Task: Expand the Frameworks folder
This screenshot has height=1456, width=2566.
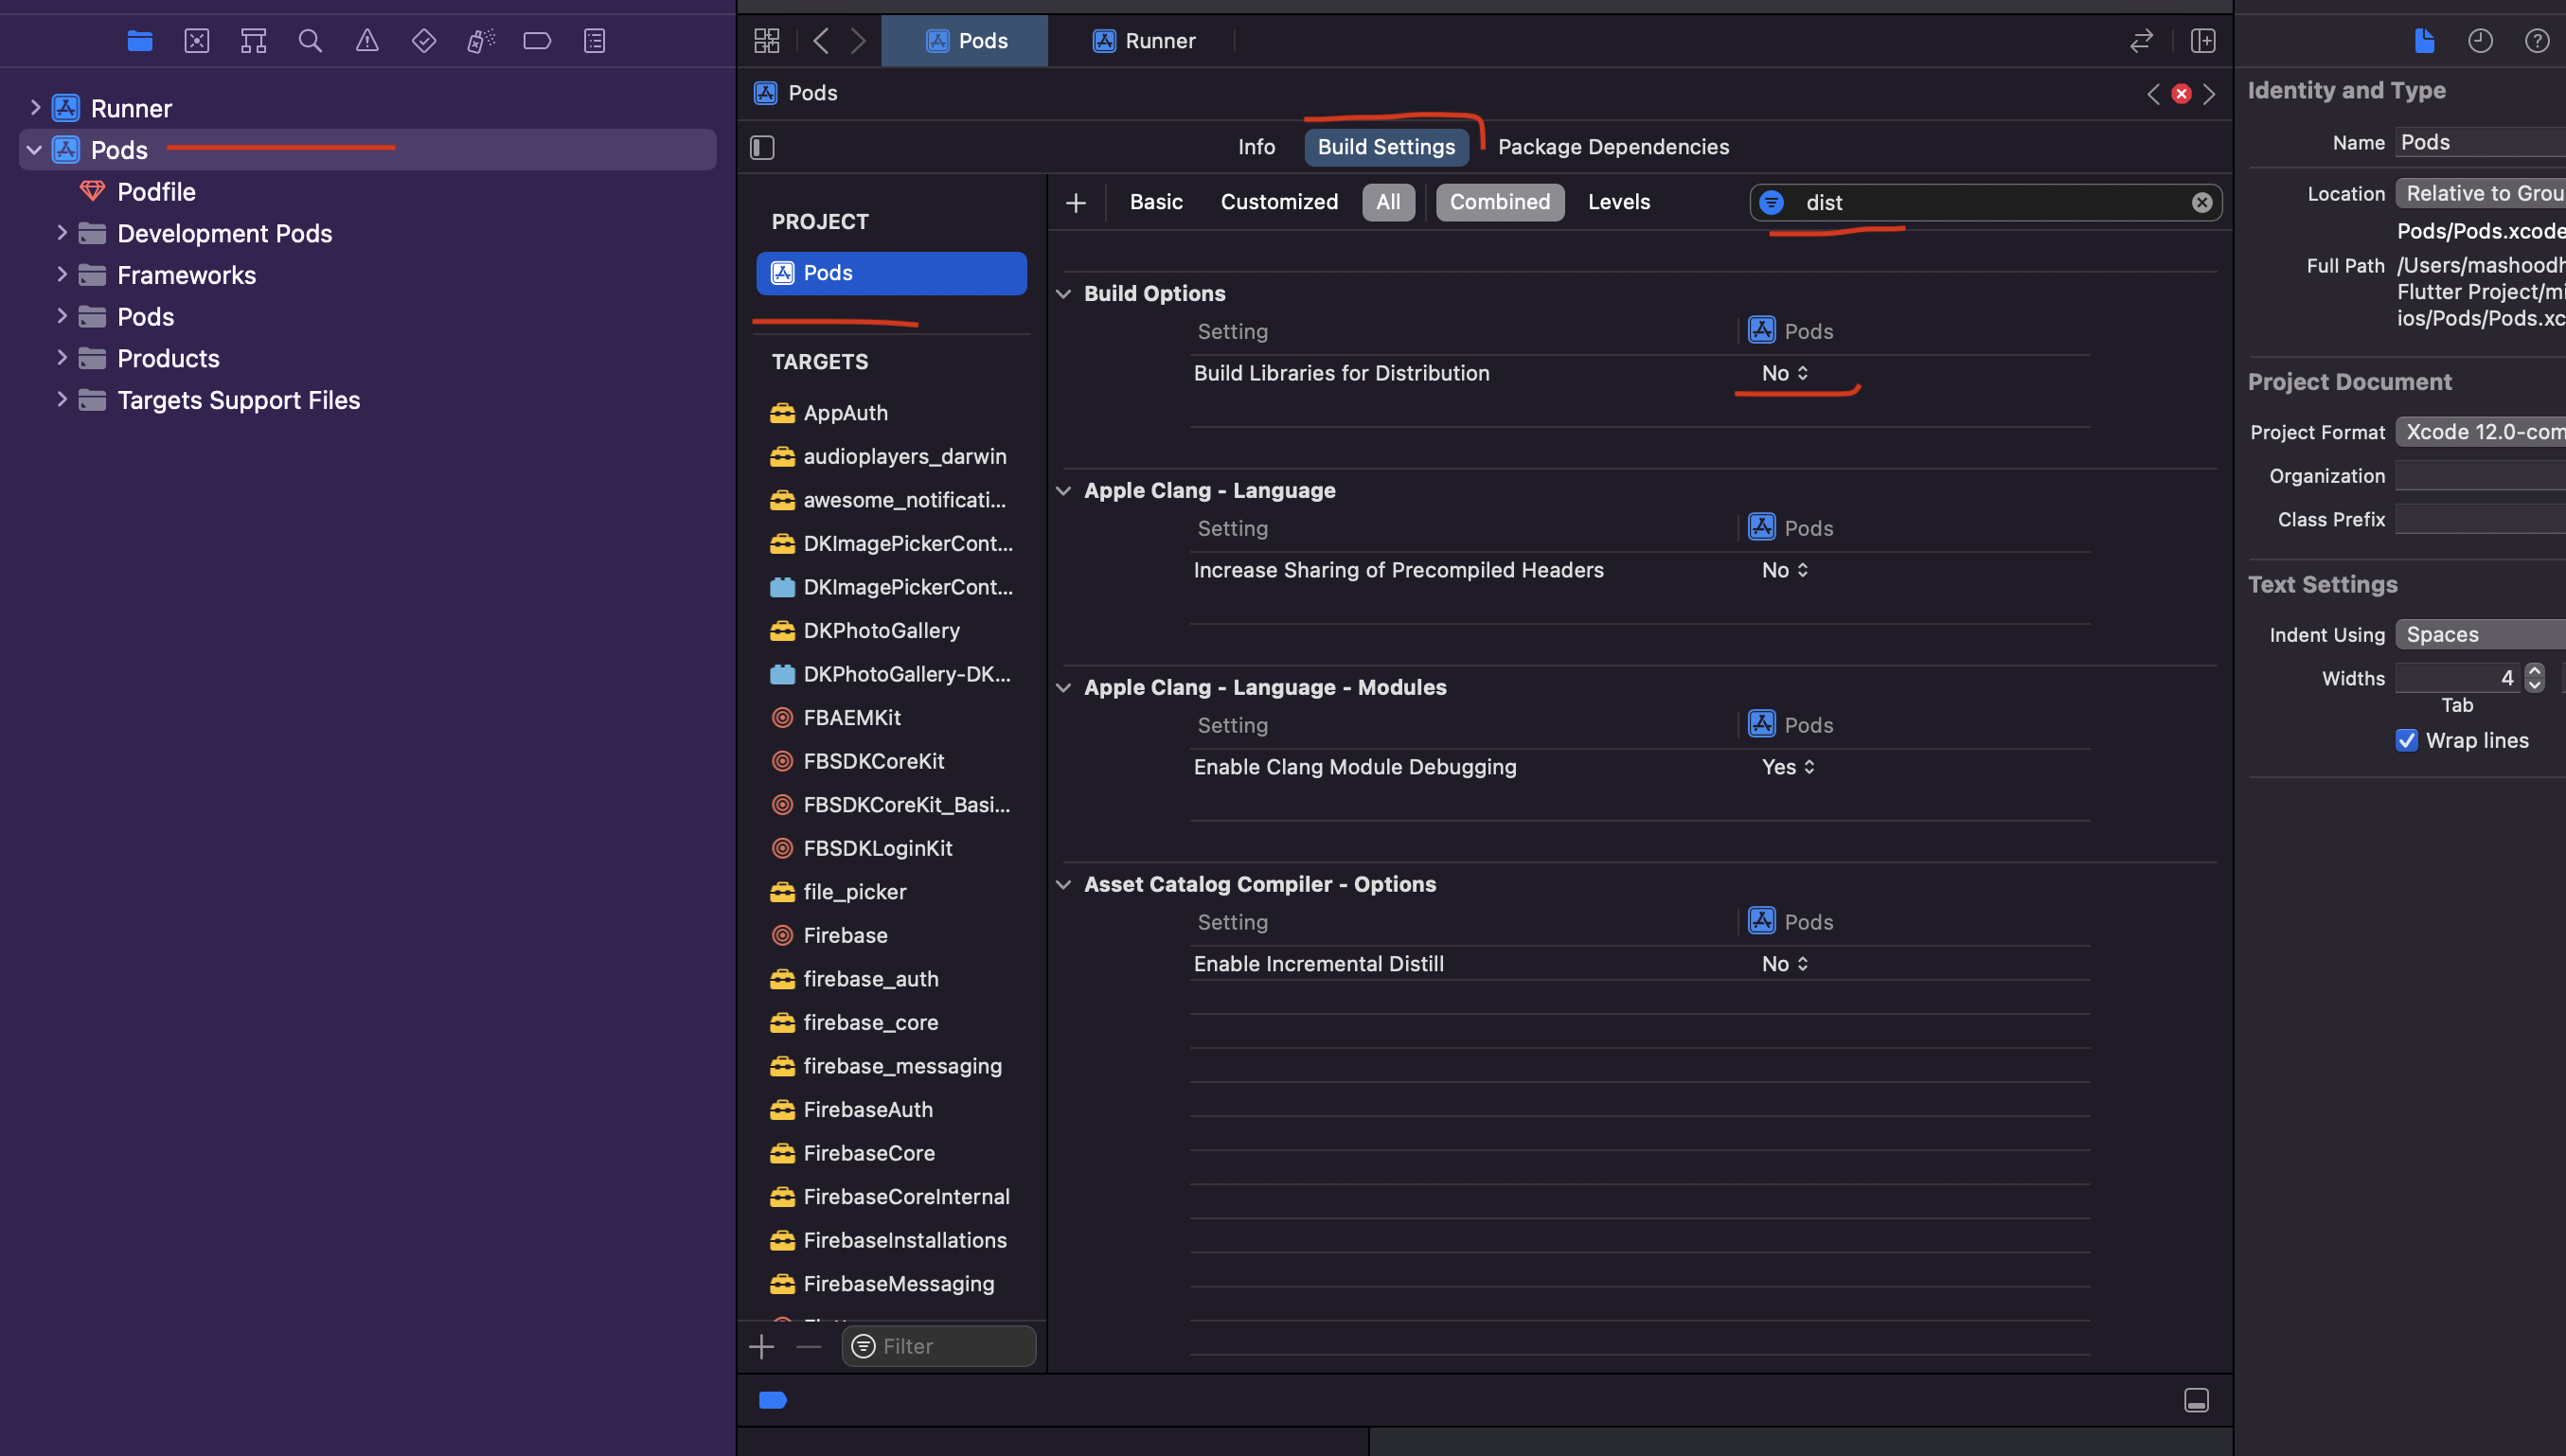Action: (62, 274)
